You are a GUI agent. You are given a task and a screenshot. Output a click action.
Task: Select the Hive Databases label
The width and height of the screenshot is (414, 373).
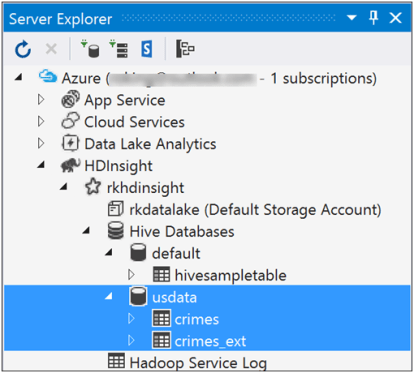[182, 232]
